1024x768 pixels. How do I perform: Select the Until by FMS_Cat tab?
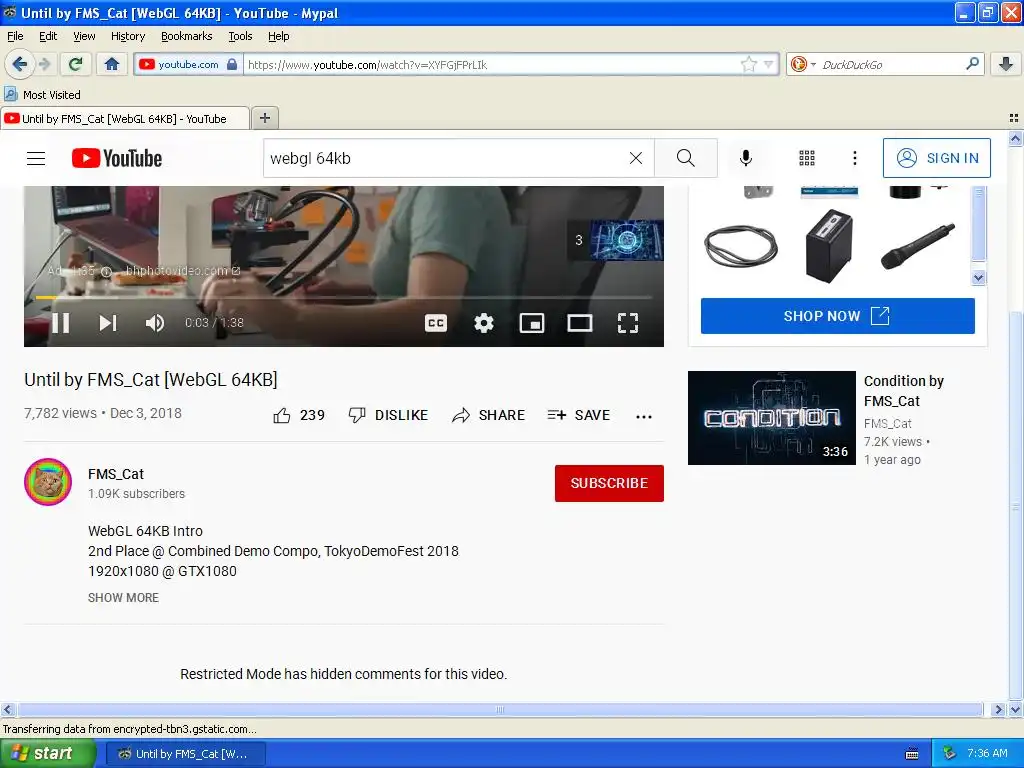125,119
